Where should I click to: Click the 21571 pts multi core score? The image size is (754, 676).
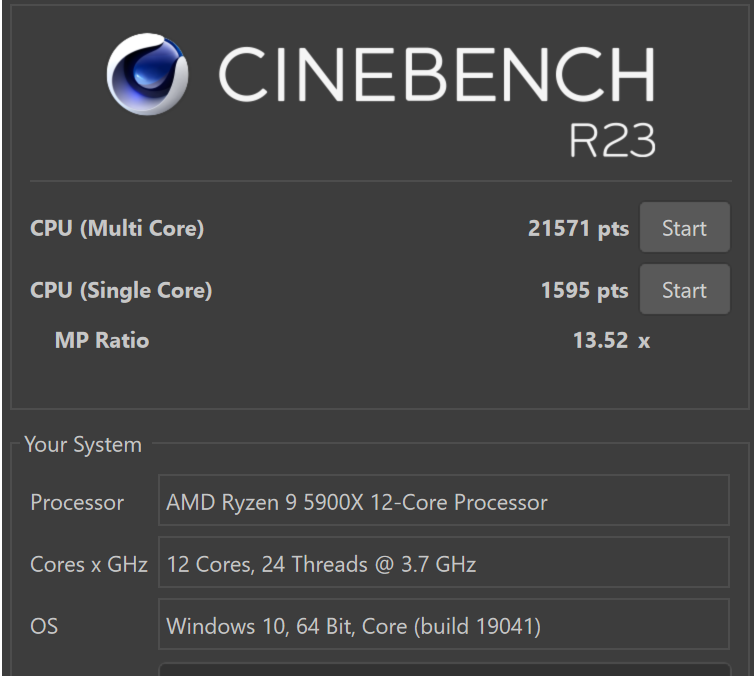click(578, 229)
